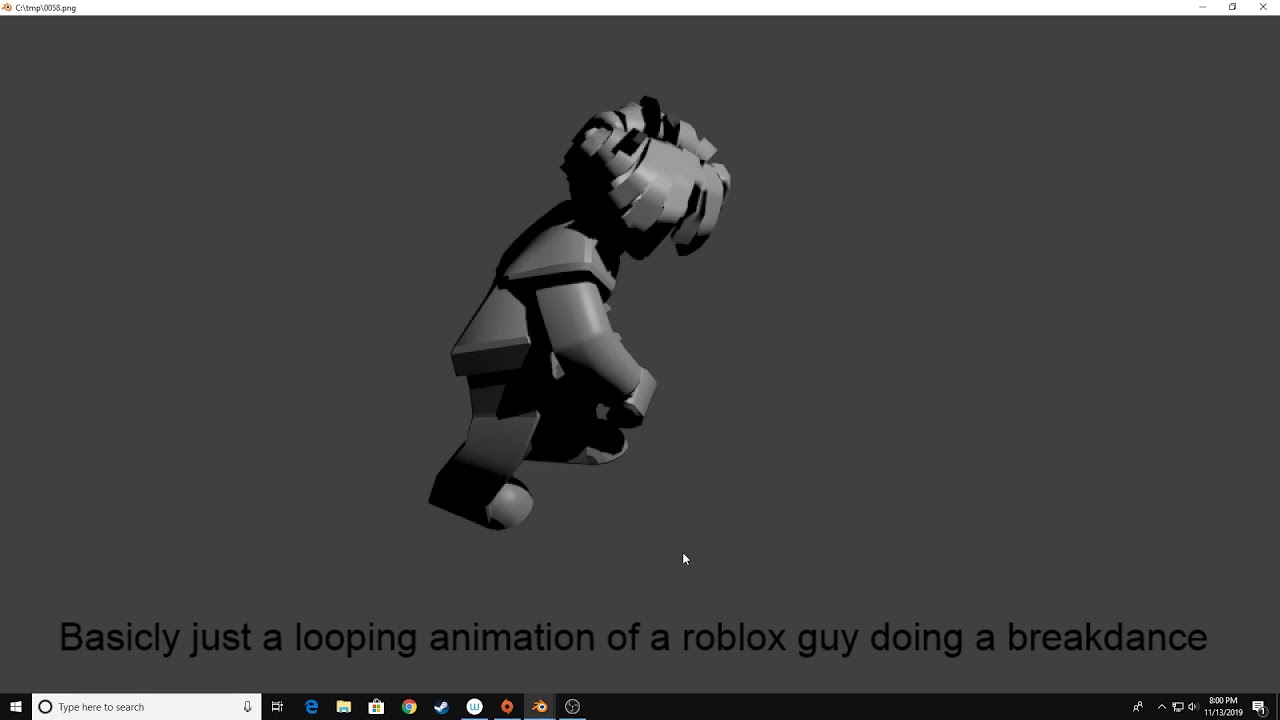This screenshot has height=720, width=1280.
Task: Open Steam from the taskbar
Action: (441, 707)
